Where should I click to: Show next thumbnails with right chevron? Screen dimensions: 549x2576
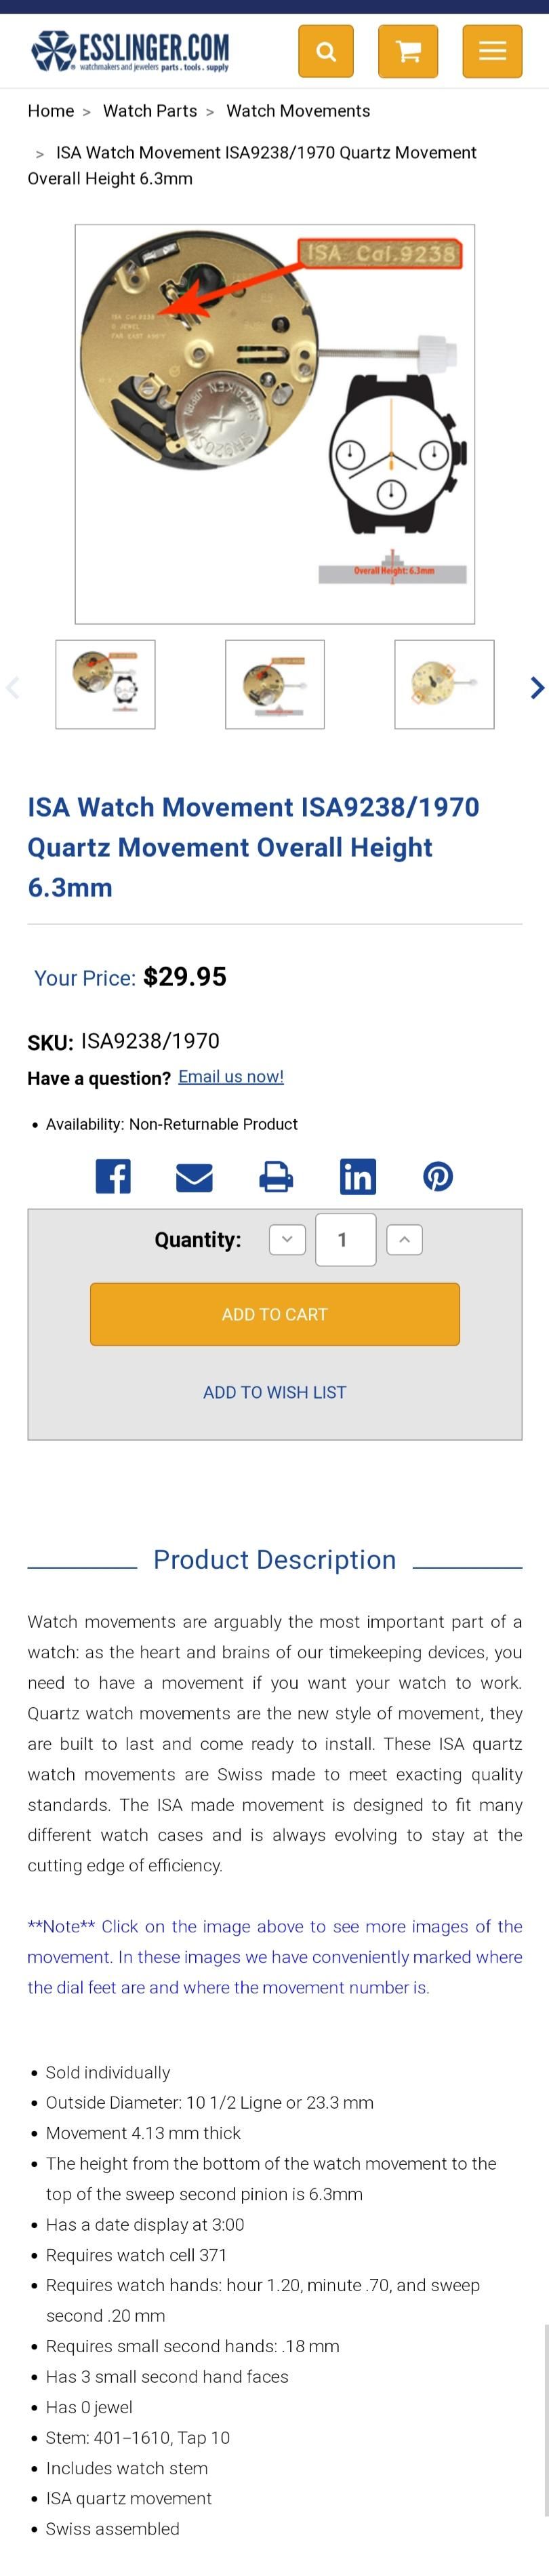point(537,687)
